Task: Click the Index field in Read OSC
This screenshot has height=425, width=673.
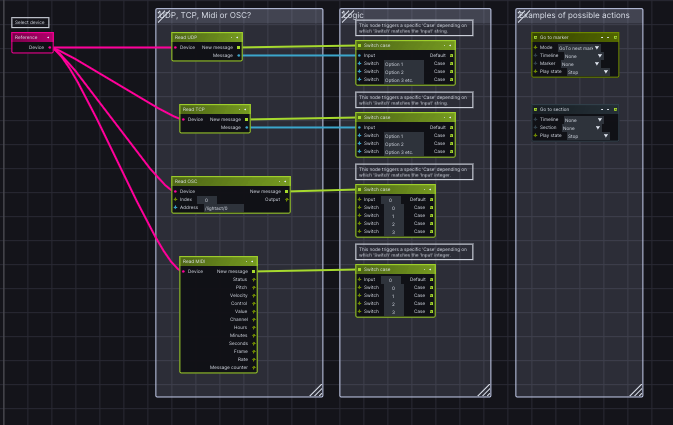Action: [205, 199]
